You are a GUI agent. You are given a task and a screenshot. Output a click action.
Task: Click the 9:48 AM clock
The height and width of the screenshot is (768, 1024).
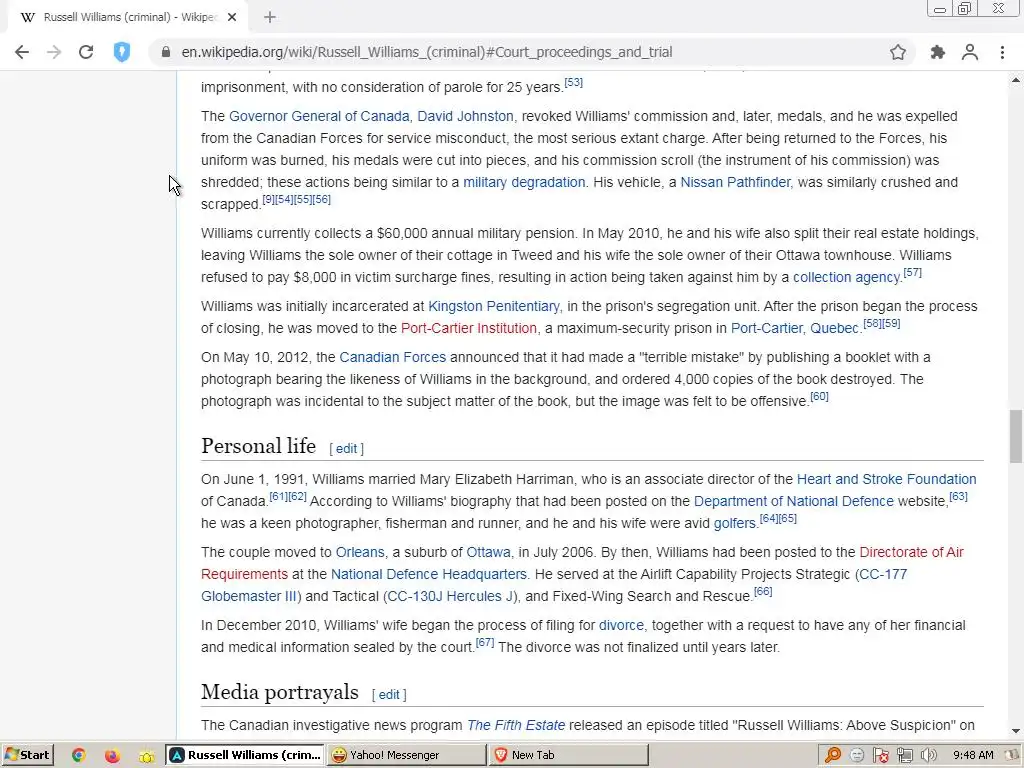973,755
